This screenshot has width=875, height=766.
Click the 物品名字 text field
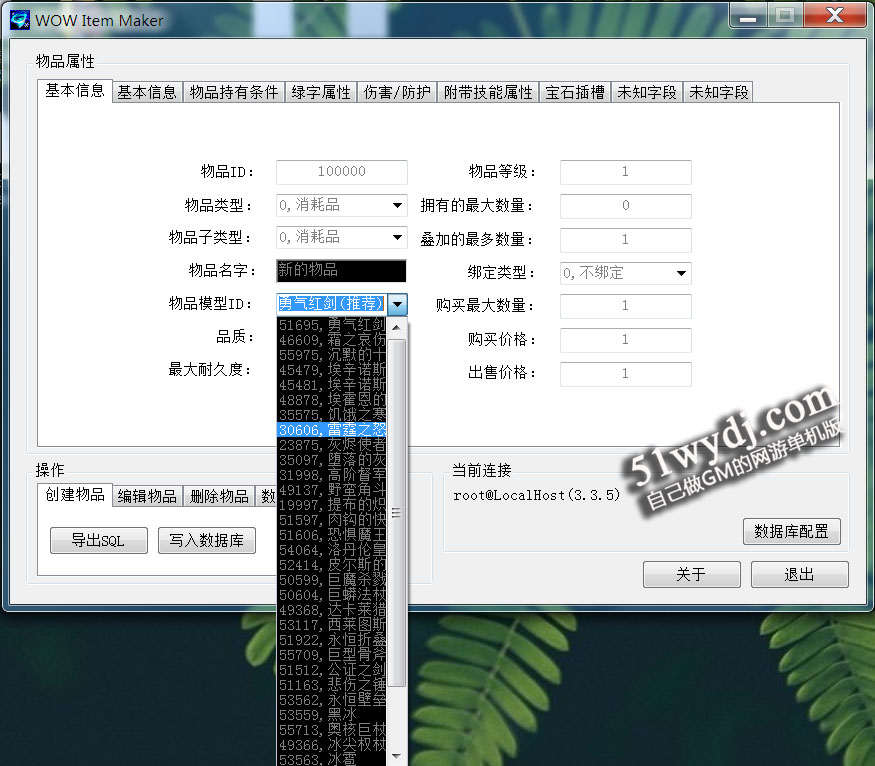click(342, 271)
